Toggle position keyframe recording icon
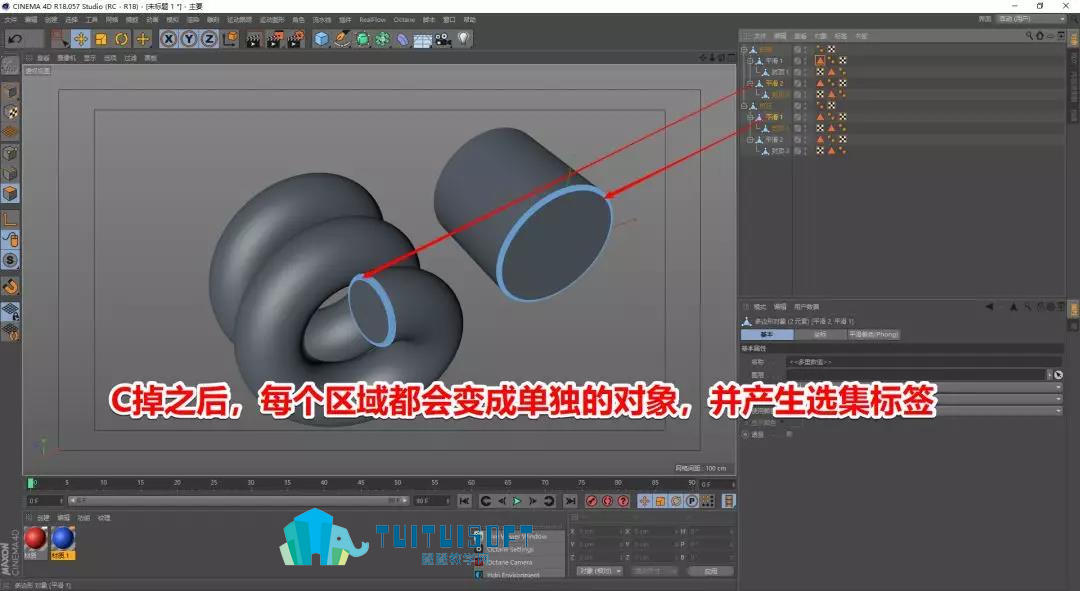1080x591 pixels. pos(644,501)
